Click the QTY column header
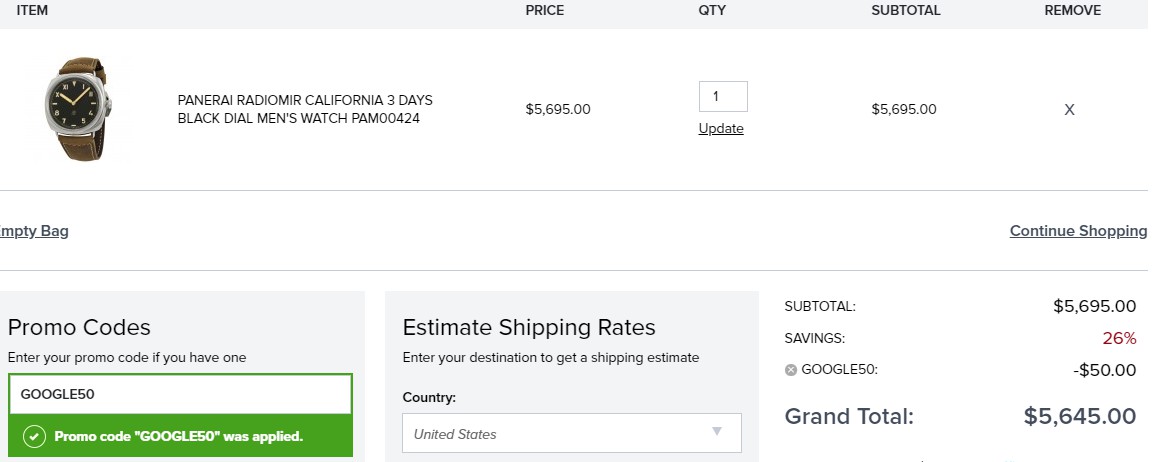The width and height of the screenshot is (1154, 462). click(x=712, y=10)
